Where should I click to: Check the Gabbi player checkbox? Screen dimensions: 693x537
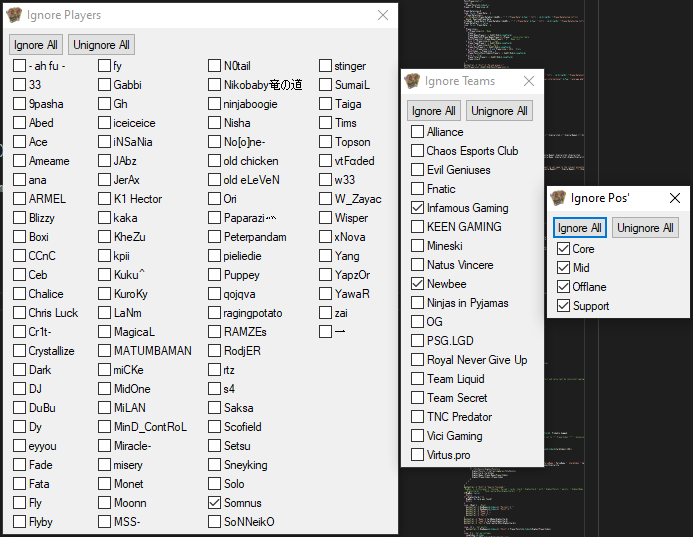click(104, 84)
